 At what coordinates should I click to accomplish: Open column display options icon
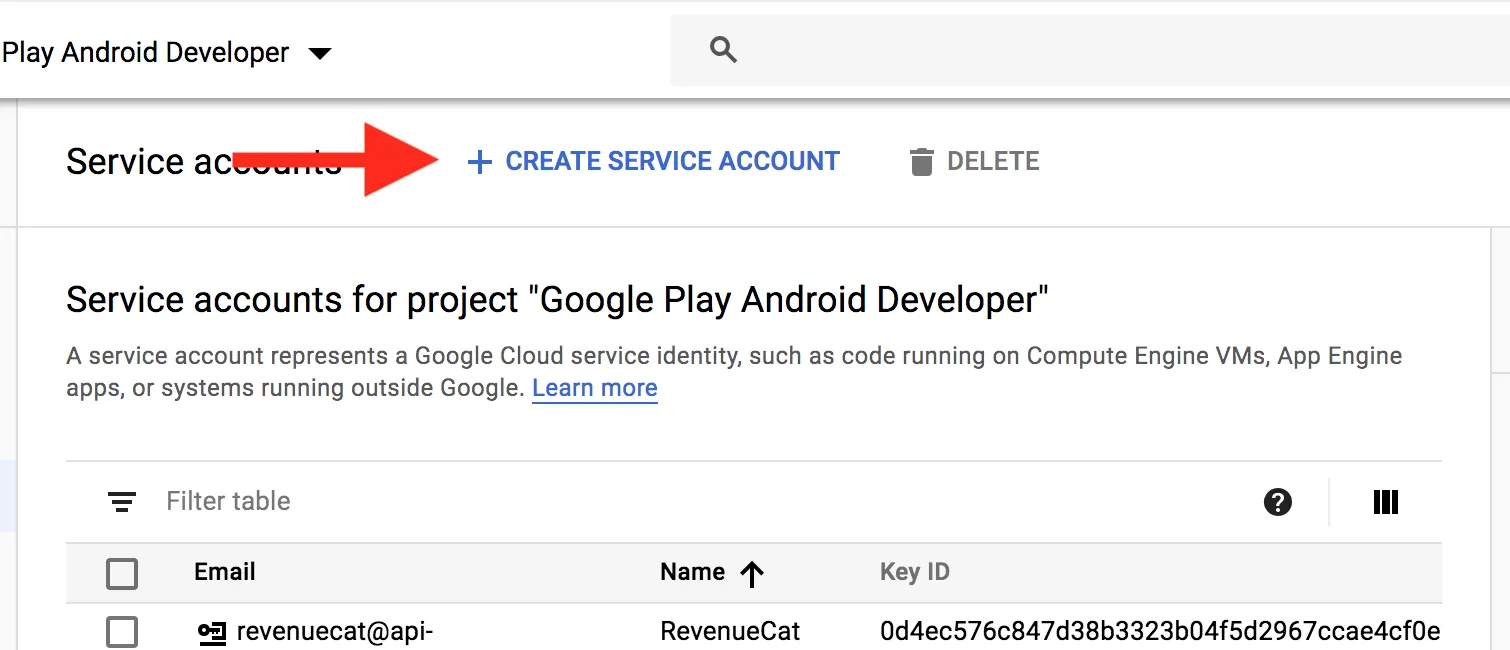coord(1385,502)
